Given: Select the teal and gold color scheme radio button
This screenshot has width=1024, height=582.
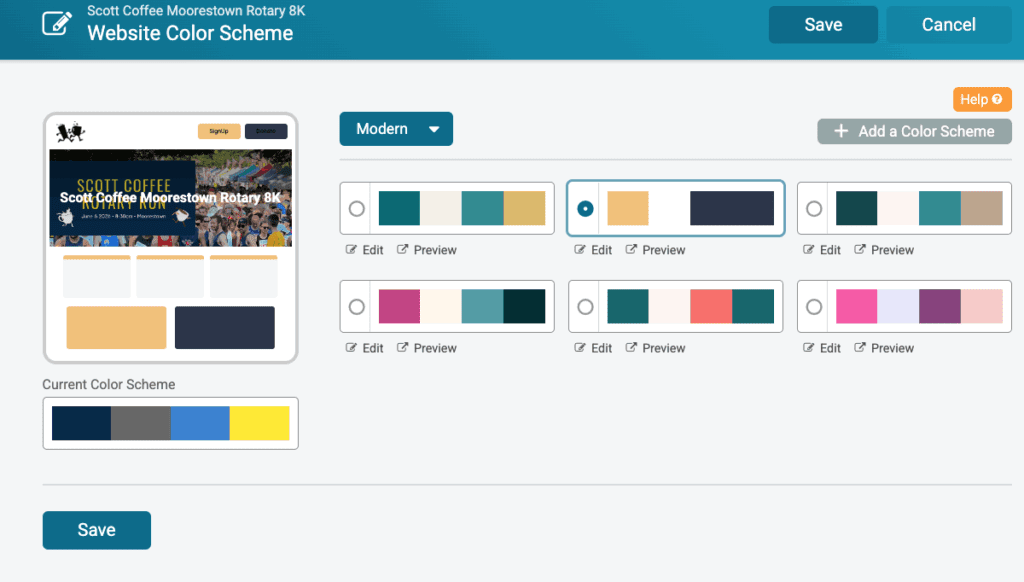Looking at the screenshot, I should pyautogui.click(x=356, y=209).
